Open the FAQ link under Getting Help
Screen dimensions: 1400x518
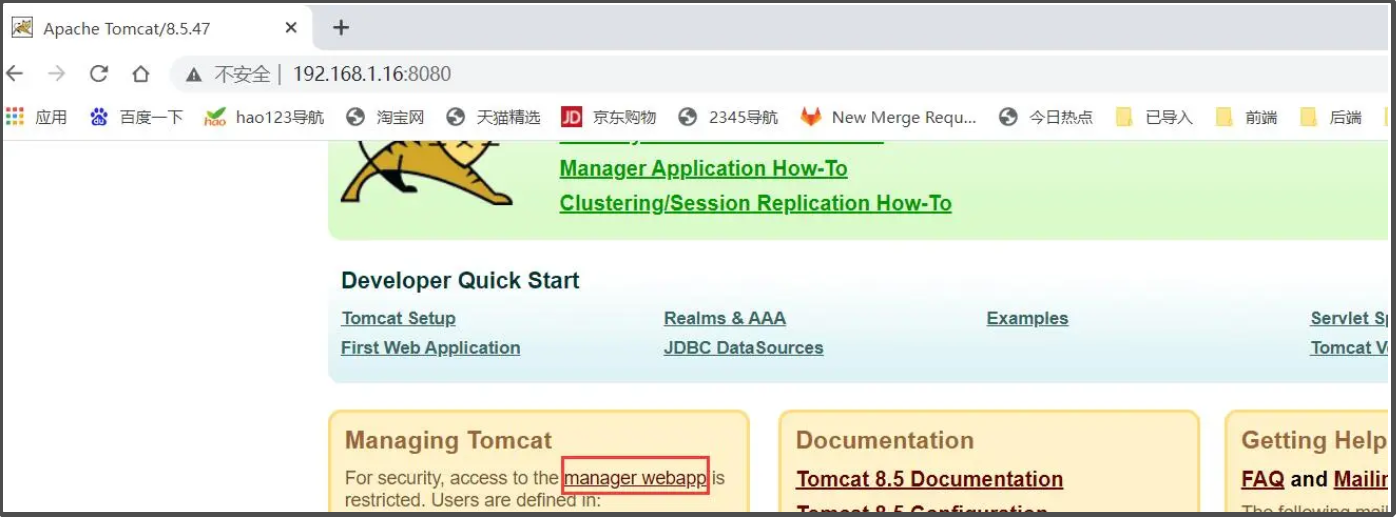click(x=1262, y=479)
